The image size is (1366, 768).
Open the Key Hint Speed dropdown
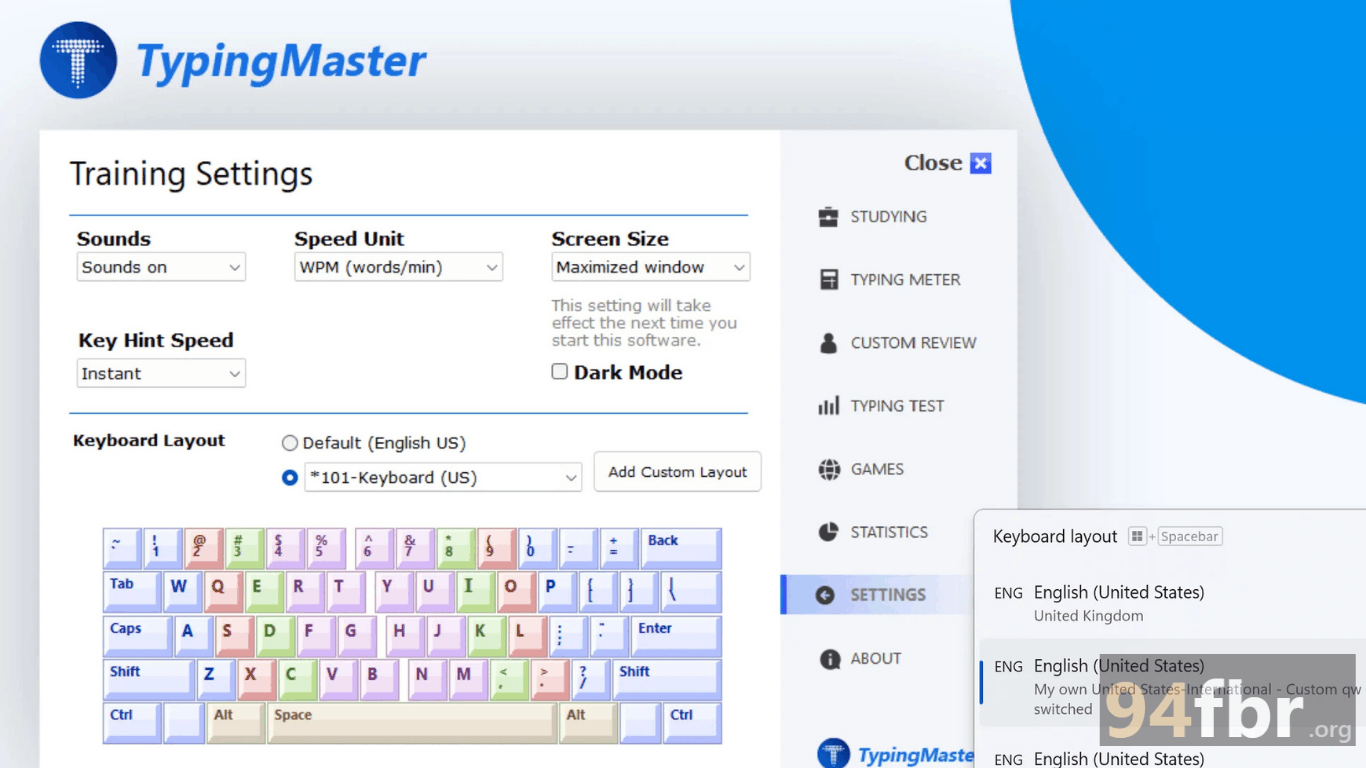(161, 374)
